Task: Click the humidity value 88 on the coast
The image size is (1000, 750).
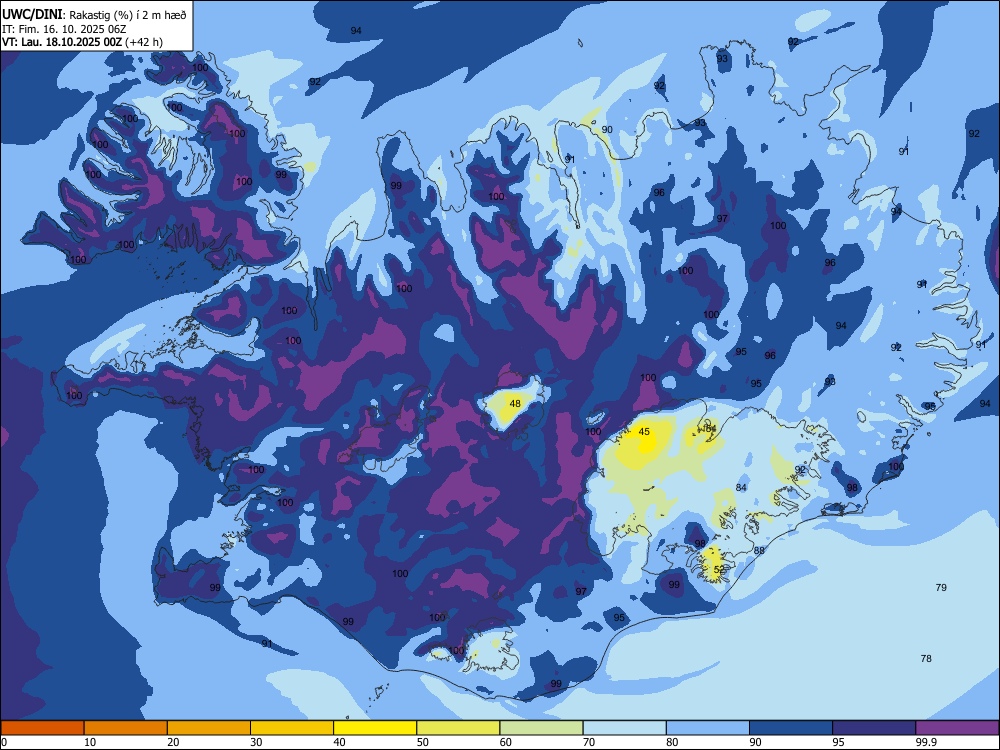Action: pyautogui.click(x=759, y=550)
